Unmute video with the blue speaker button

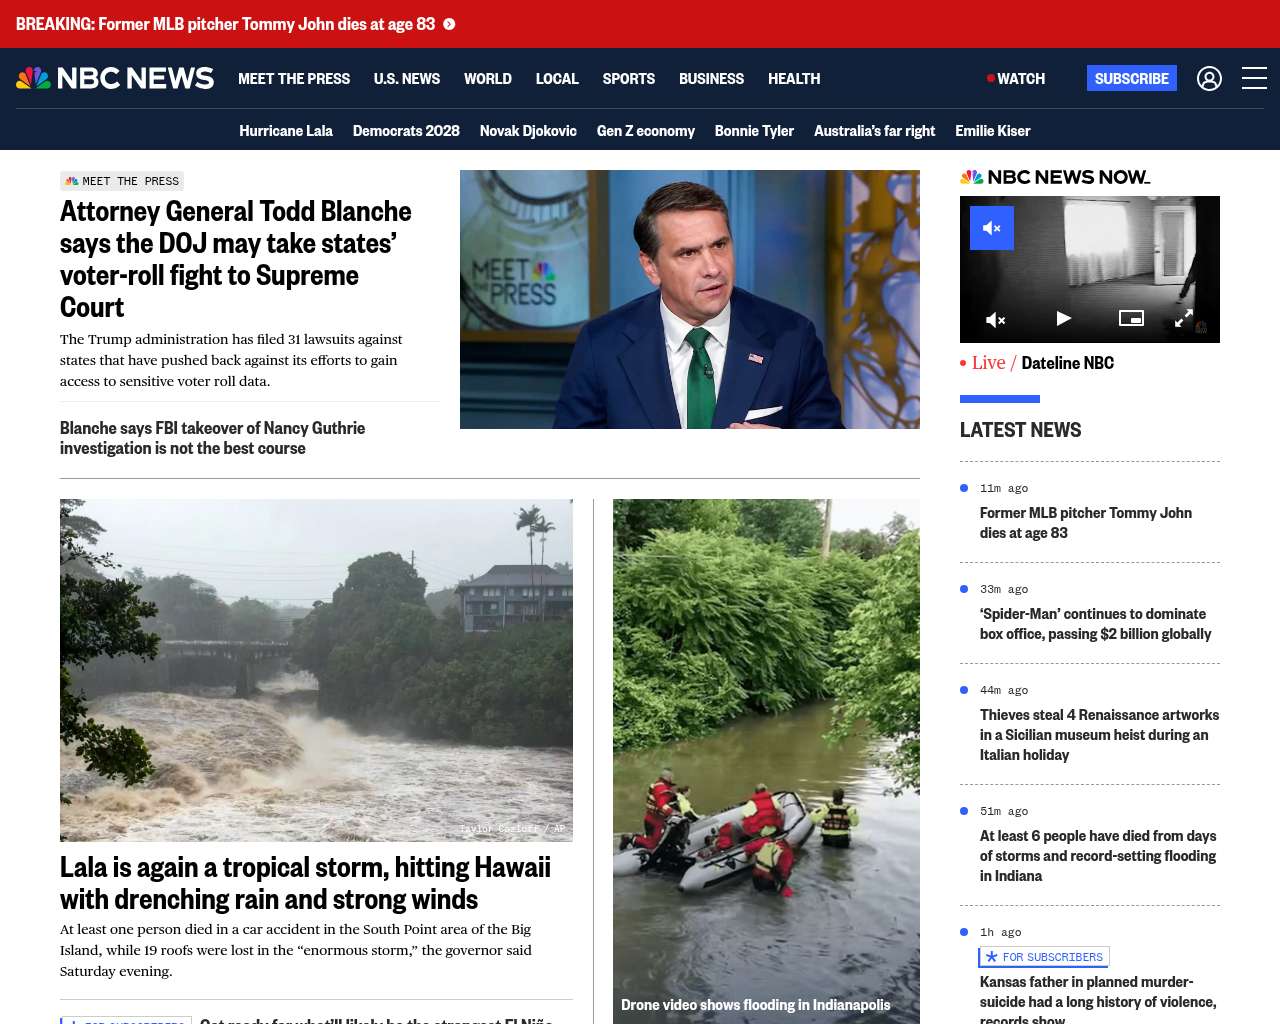point(992,228)
